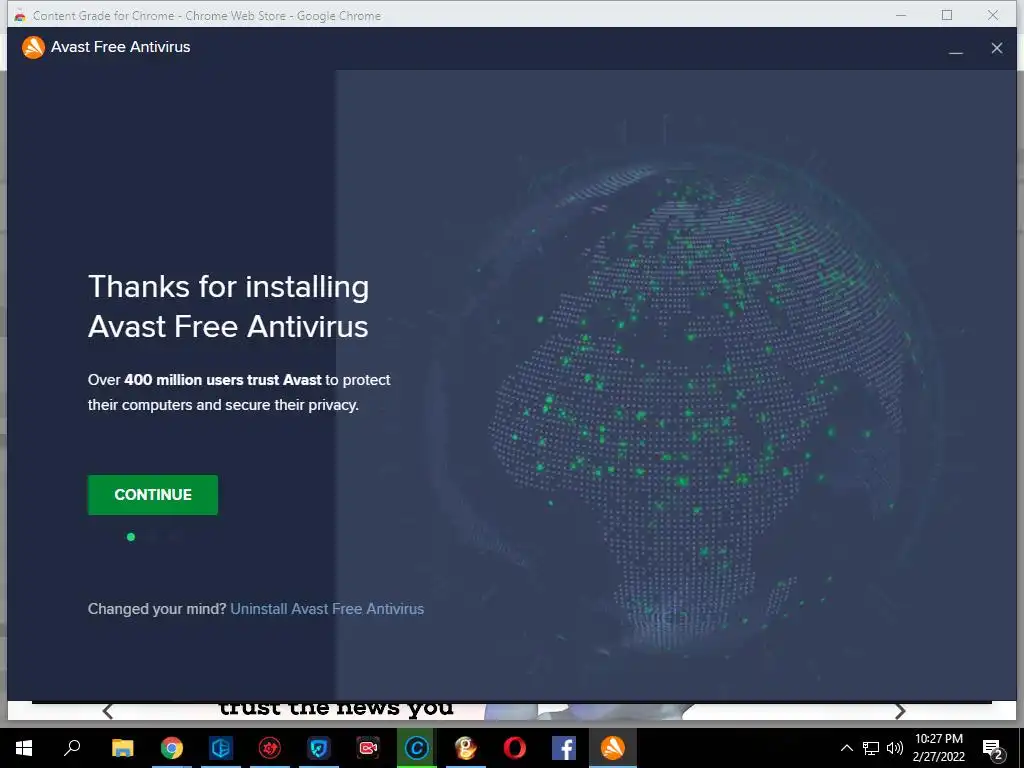The height and width of the screenshot is (768, 1024).
Task: Select the first green page indicator dot
Action: click(x=131, y=537)
